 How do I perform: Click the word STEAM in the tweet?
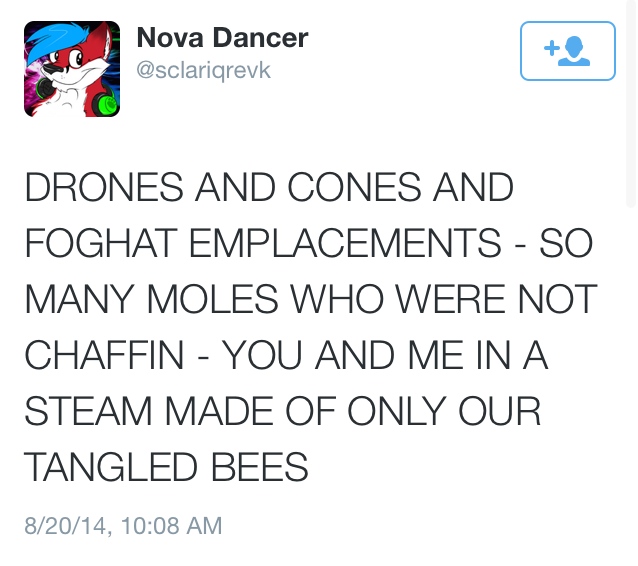point(88,411)
